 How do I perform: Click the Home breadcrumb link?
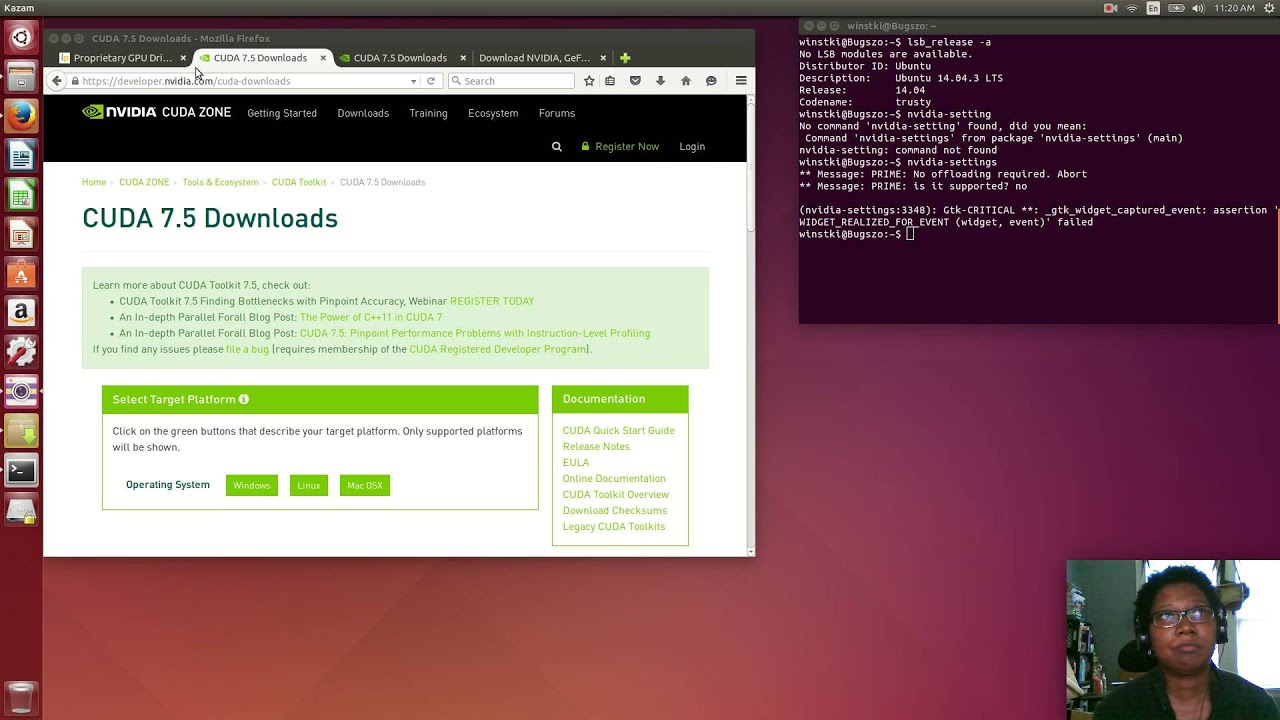pos(94,182)
